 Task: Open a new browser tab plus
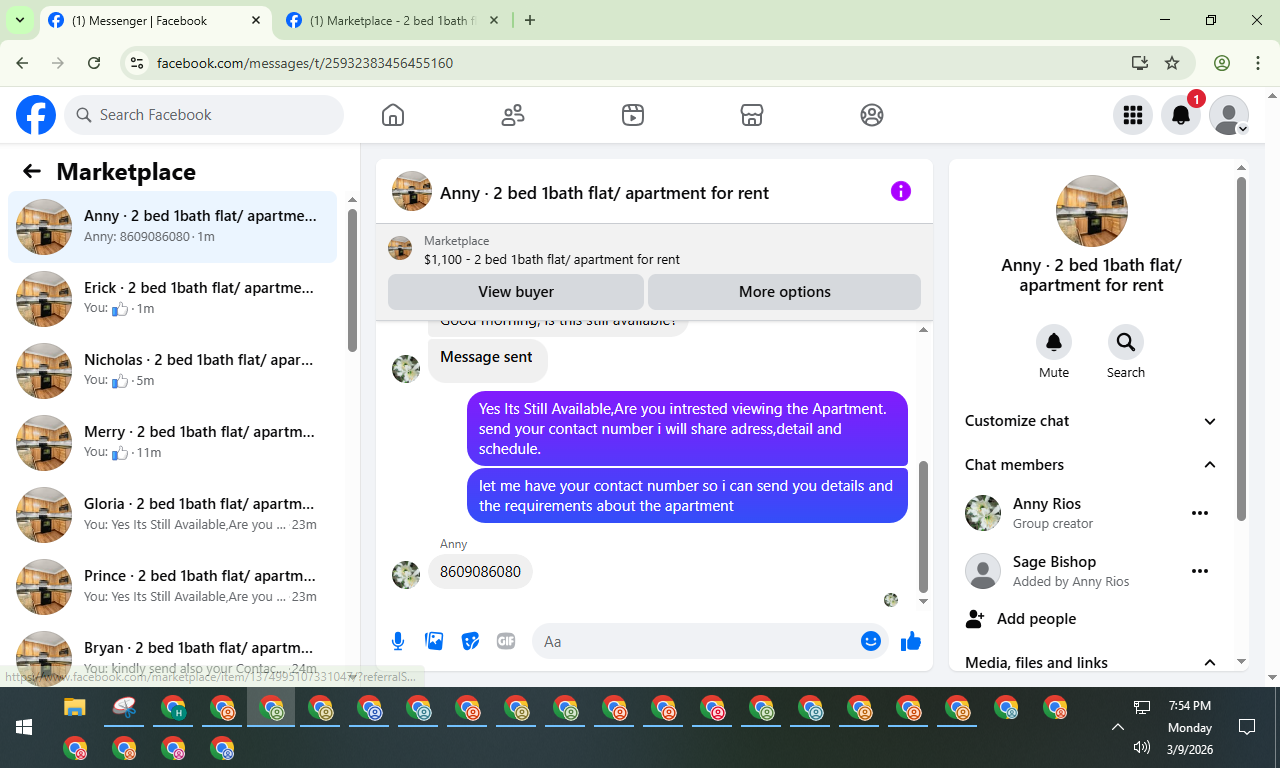pos(530,20)
